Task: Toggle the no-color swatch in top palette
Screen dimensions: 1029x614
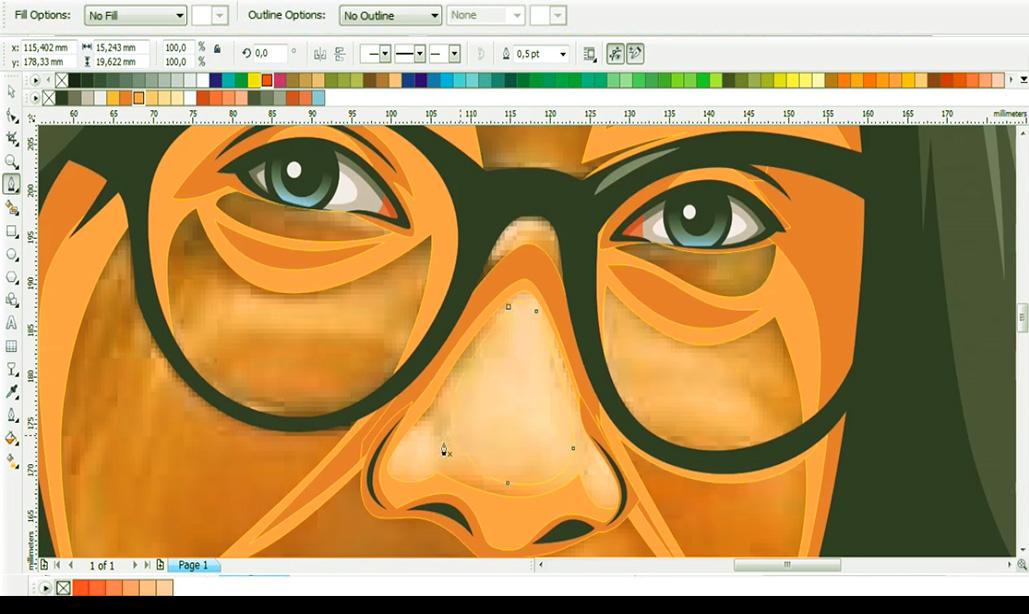Action: click(62, 80)
